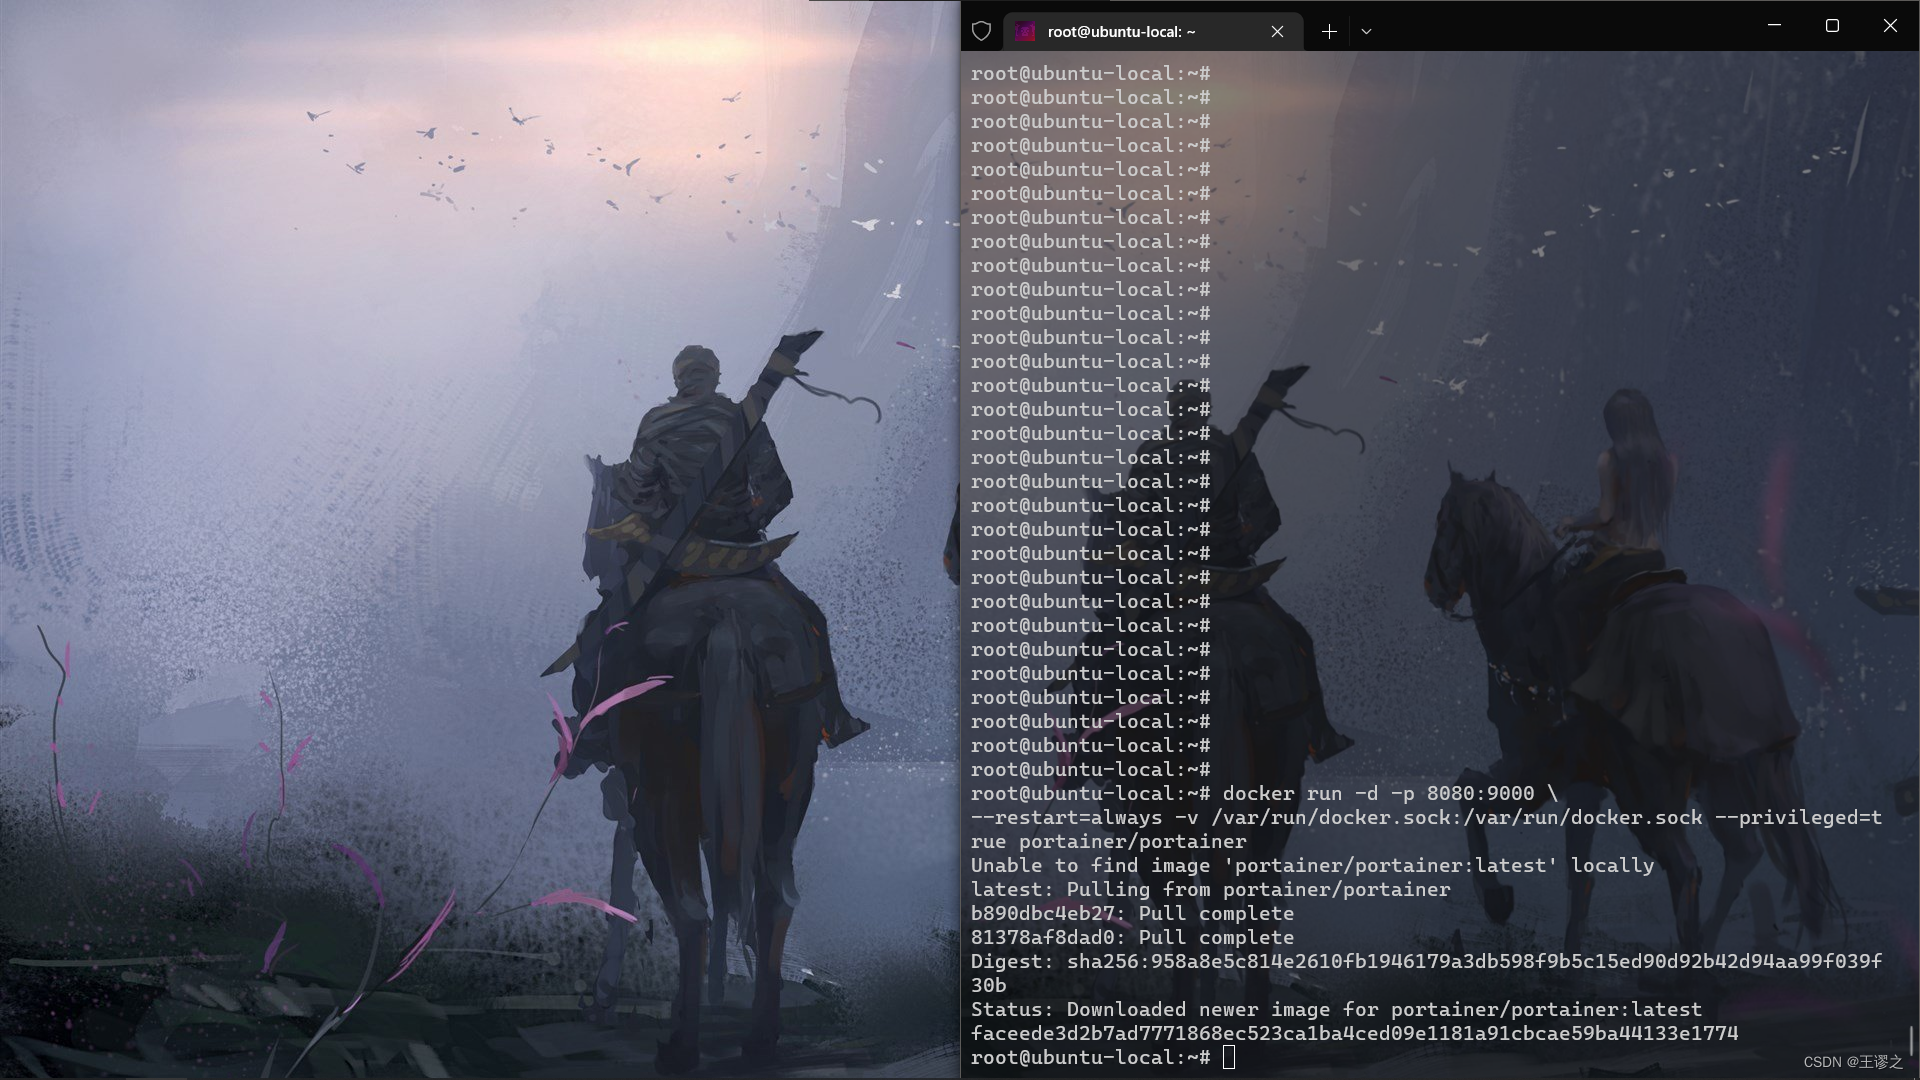Close the root@ubuntu-local tab
Screen dimensions: 1920x1080
tap(1277, 32)
